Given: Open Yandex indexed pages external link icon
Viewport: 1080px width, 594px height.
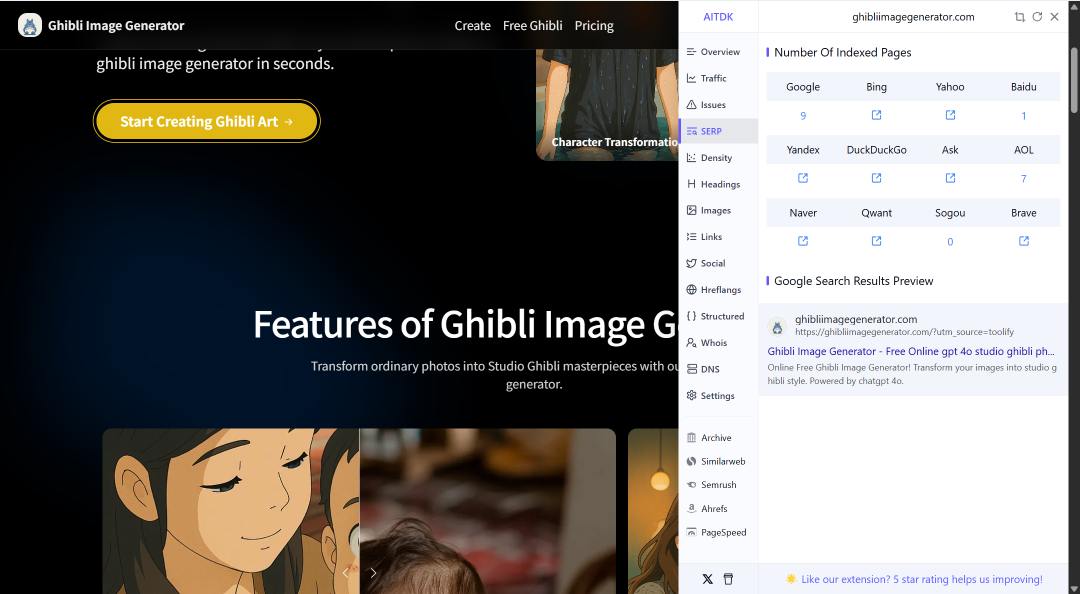Looking at the screenshot, I should (803, 178).
